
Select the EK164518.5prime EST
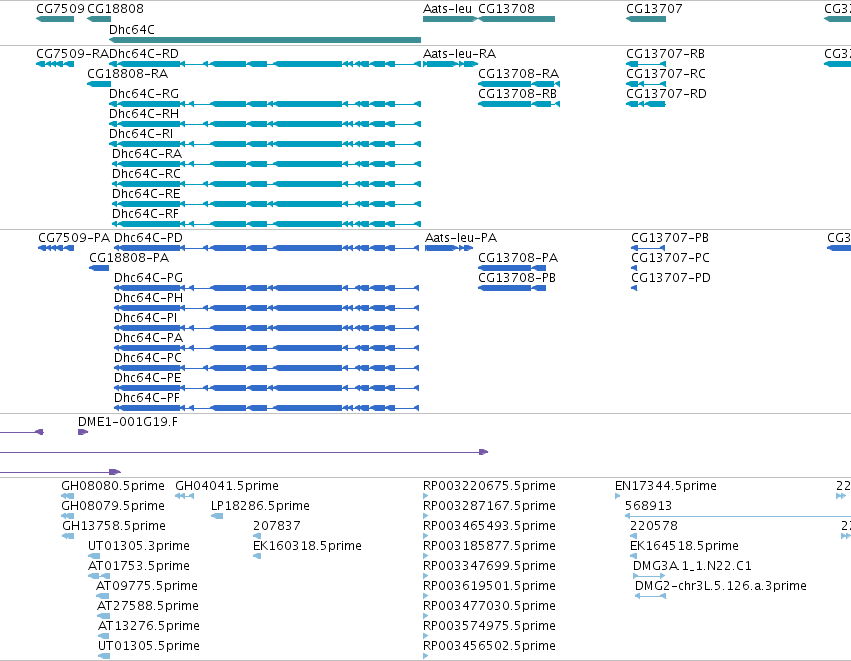[633, 556]
